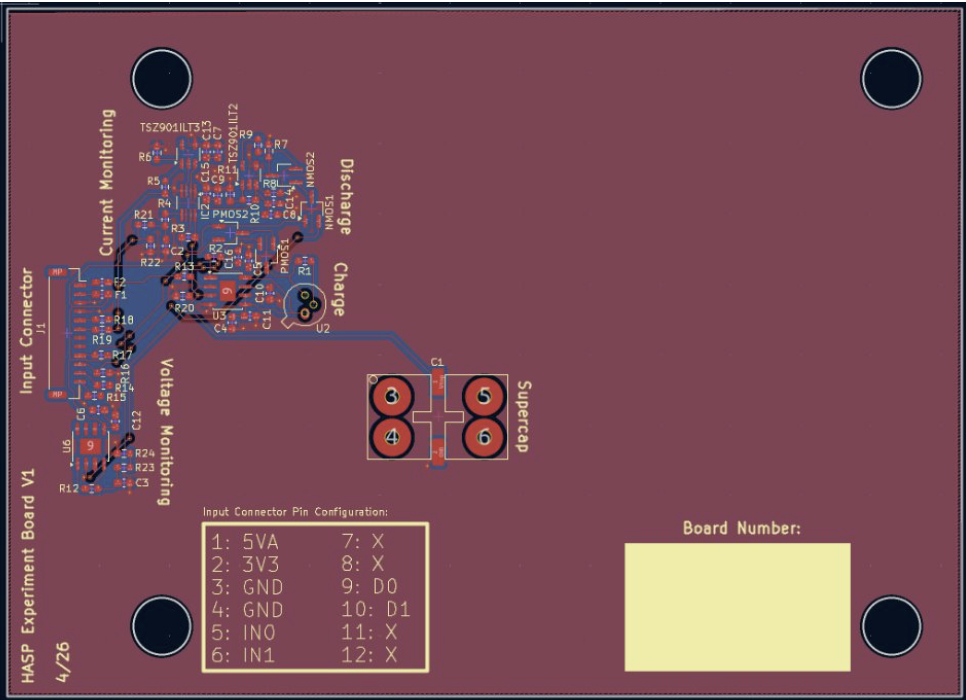Click the '10: D1' pin entry
Image resolution: width=966 pixels, height=700 pixels.
(x=376, y=609)
